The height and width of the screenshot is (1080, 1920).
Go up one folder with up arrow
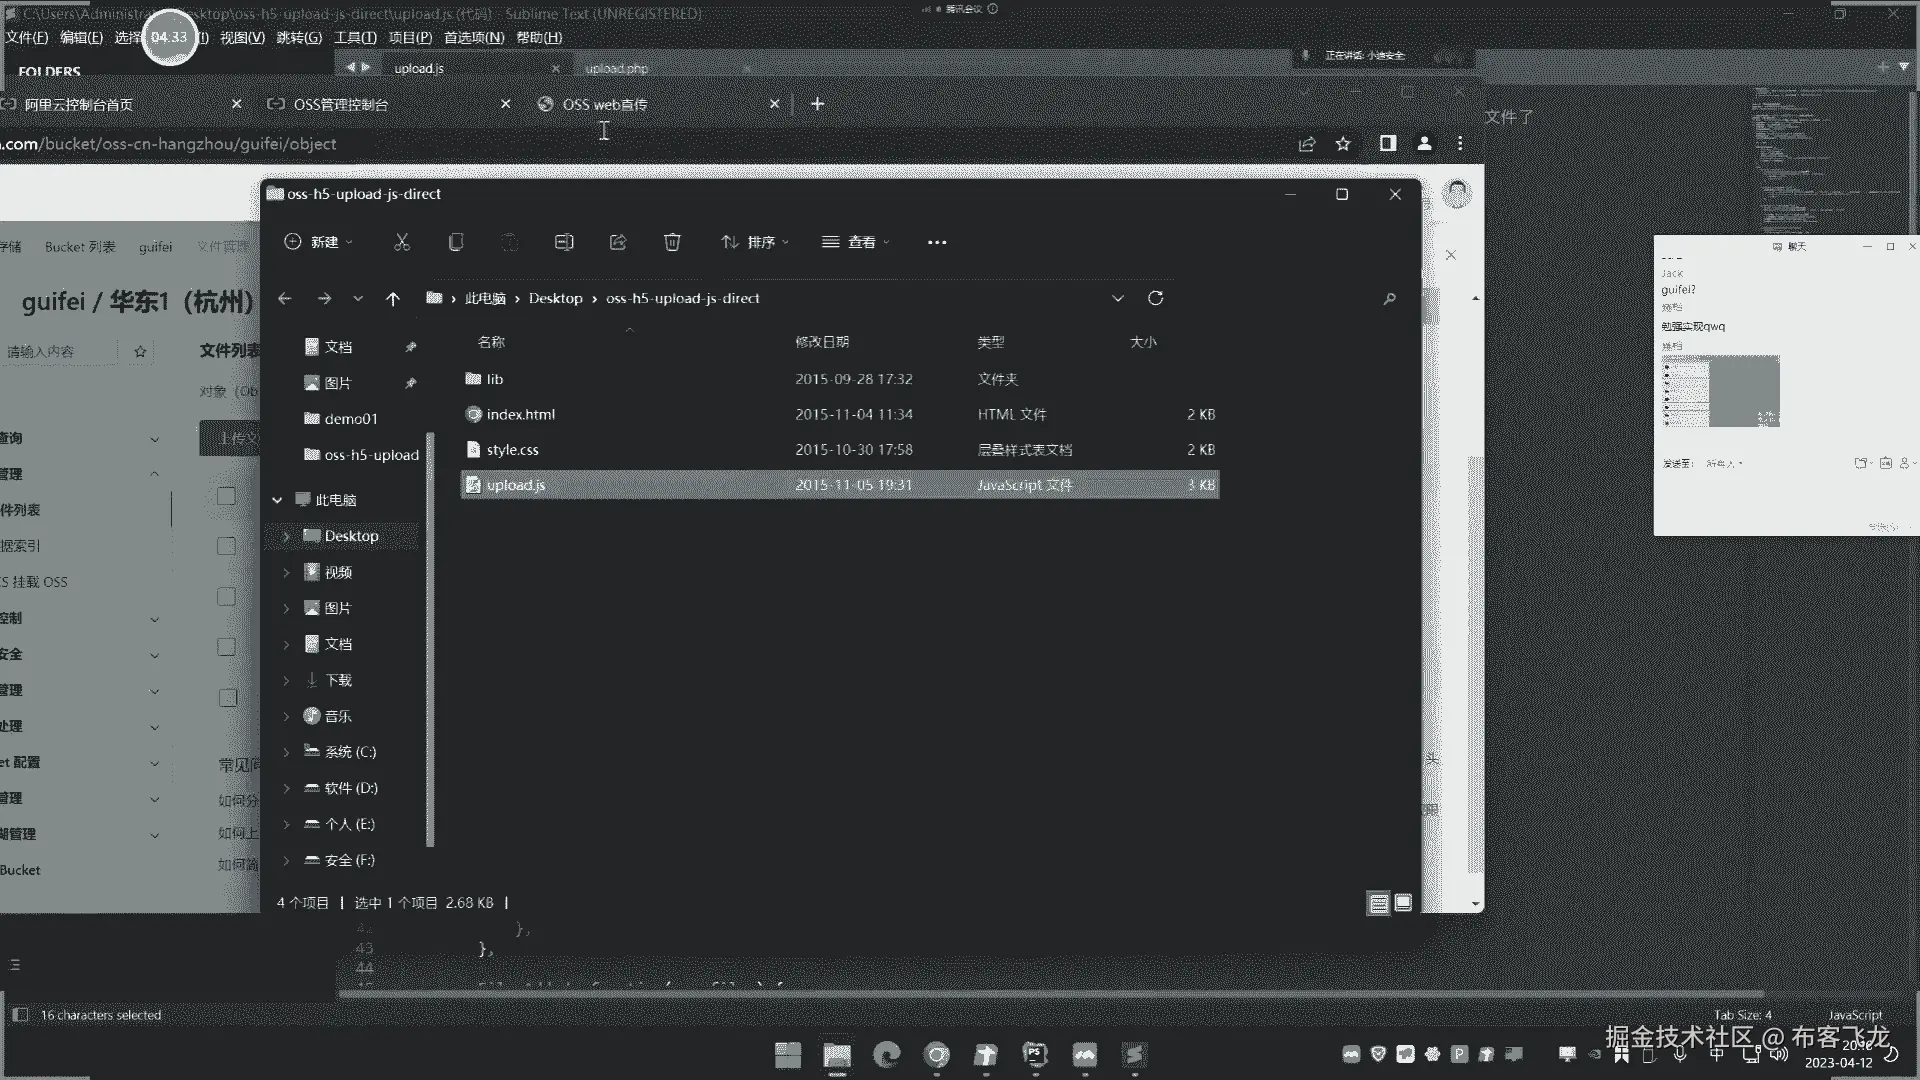pos(393,299)
